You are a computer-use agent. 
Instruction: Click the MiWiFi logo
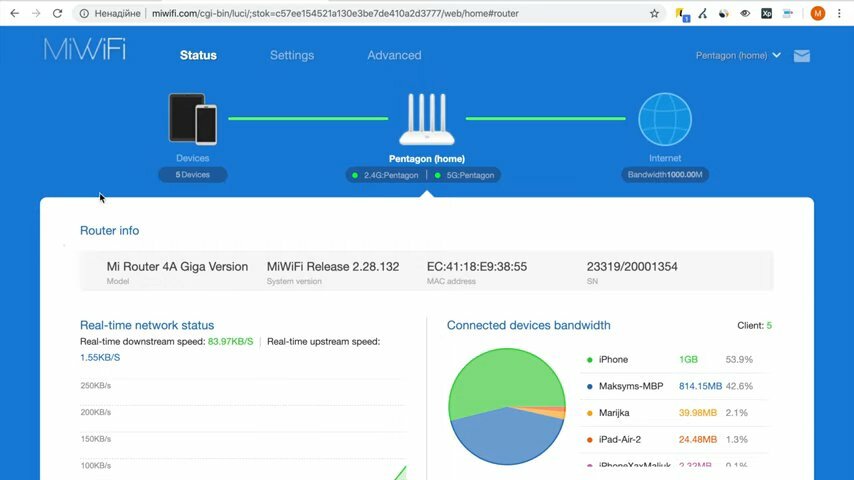coord(84,50)
